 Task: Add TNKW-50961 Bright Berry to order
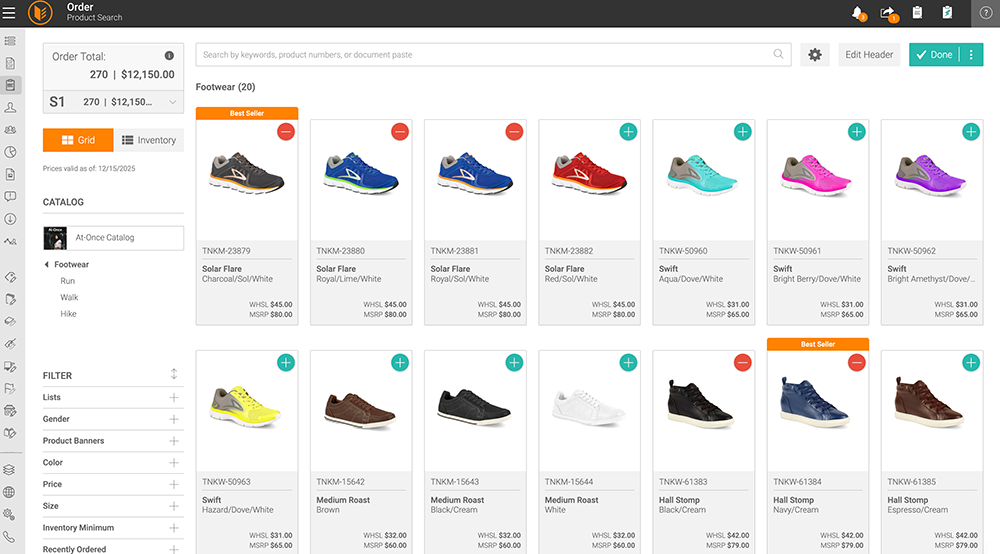(857, 132)
